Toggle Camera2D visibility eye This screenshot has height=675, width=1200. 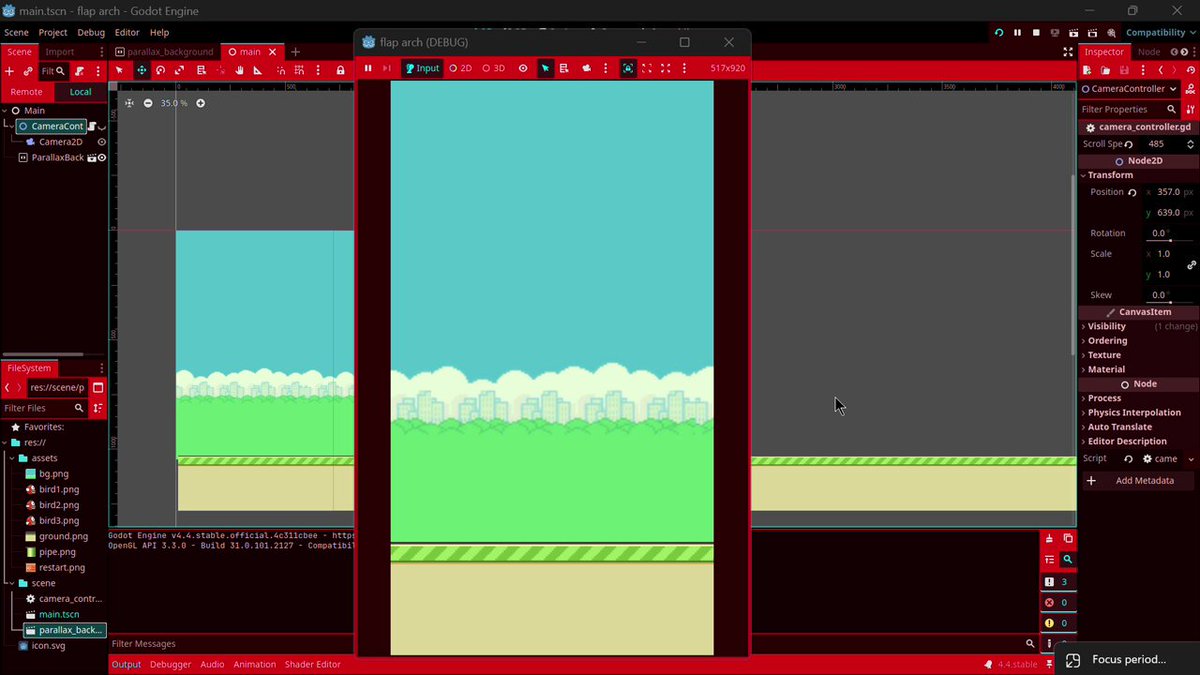pyautogui.click(x=102, y=142)
